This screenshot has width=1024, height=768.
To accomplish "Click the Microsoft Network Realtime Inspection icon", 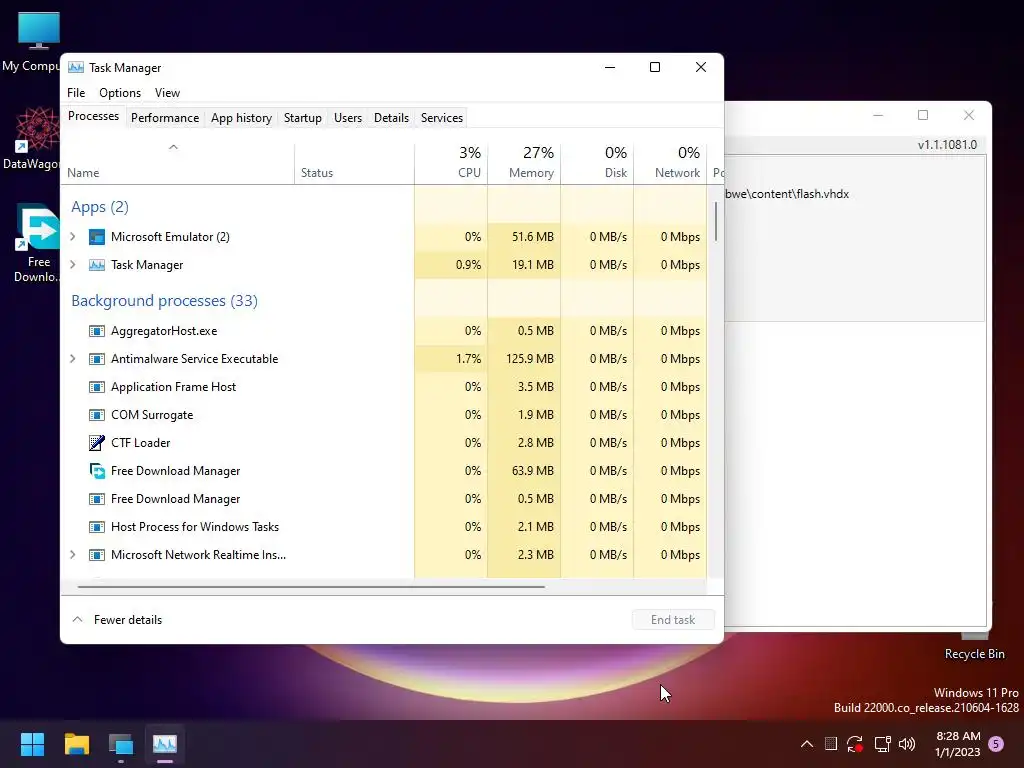I will (97, 555).
